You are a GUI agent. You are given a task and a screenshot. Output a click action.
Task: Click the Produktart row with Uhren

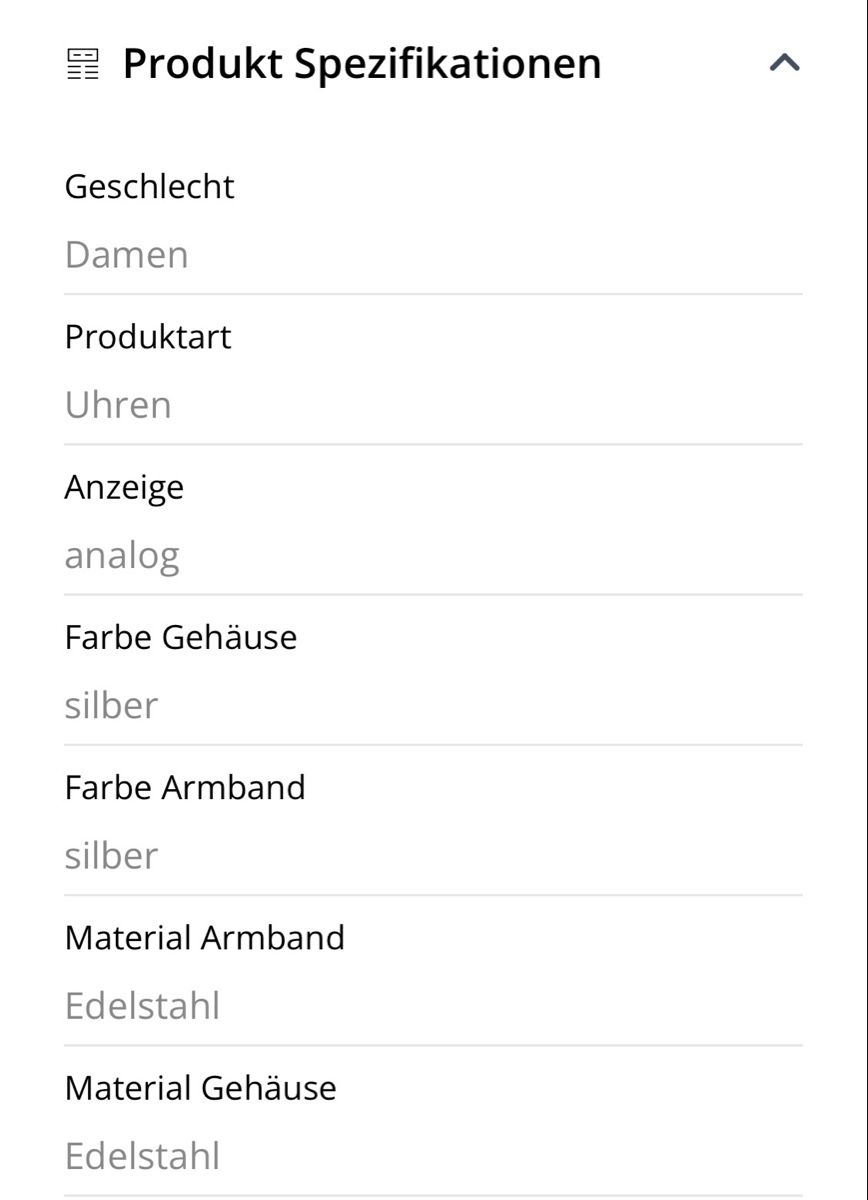point(434,370)
